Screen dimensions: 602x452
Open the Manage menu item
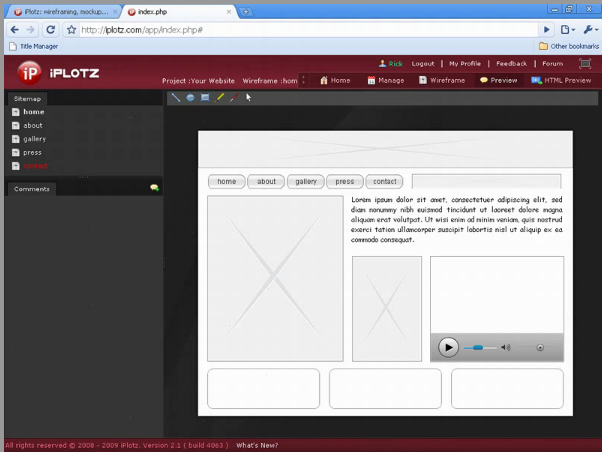click(x=385, y=80)
